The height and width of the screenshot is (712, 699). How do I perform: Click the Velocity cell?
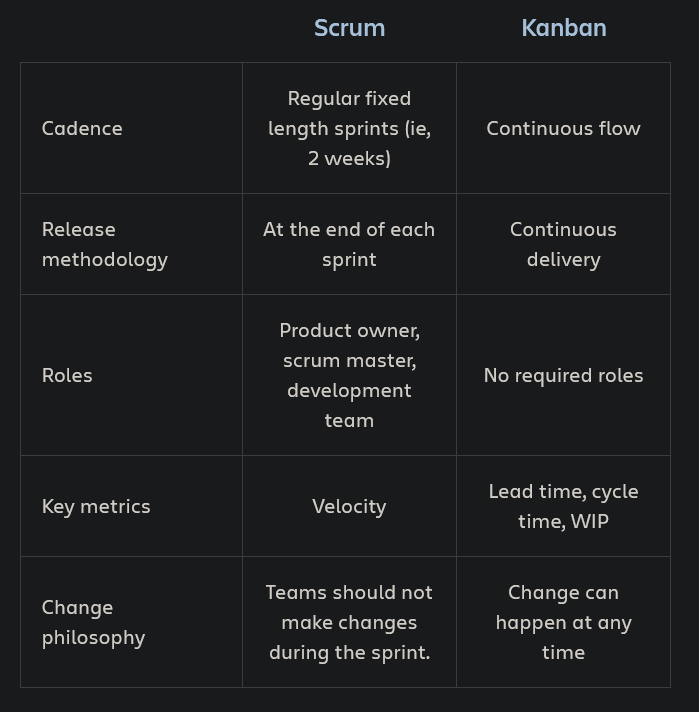[349, 507]
